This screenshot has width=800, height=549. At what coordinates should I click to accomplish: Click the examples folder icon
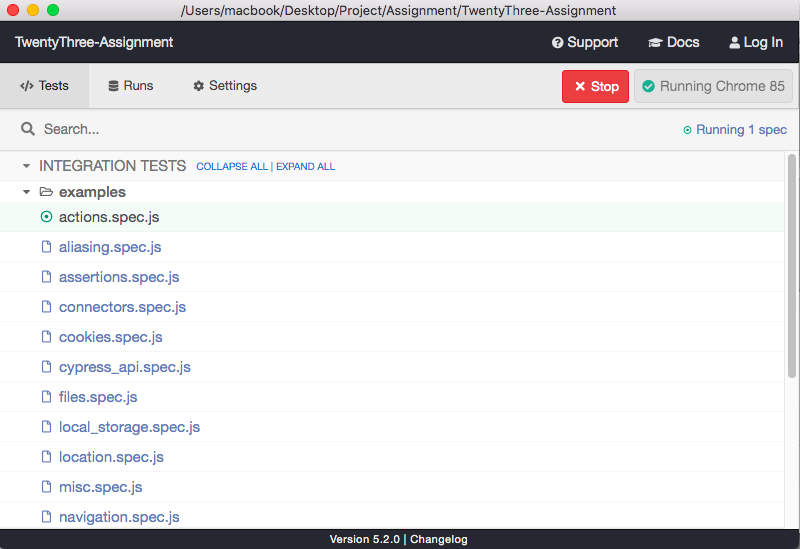tap(46, 192)
